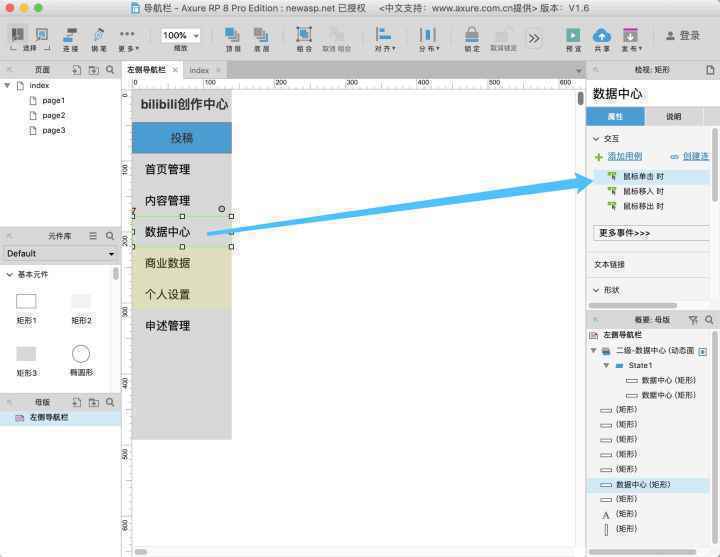The height and width of the screenshot is (557, 720).
Task: Bring widget to front (顶层)
Action: click(233, 39)
